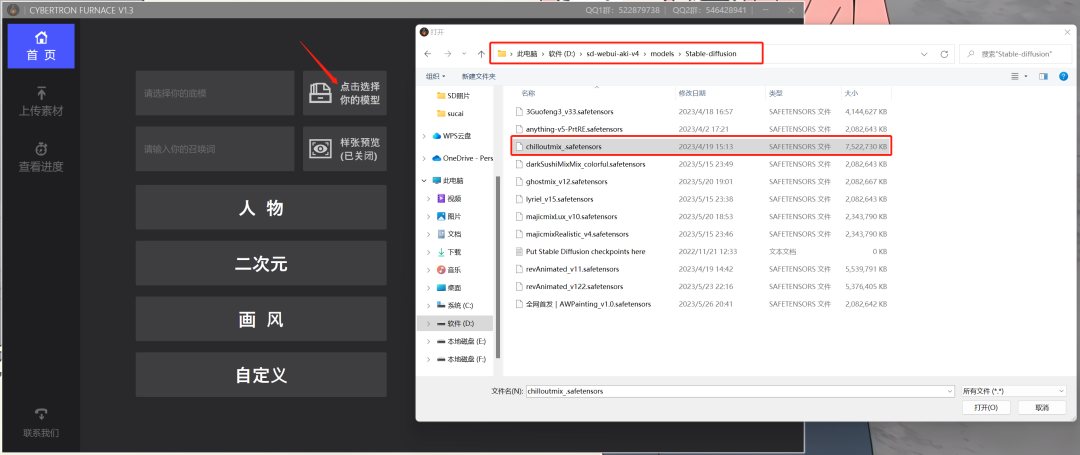Expand the WPS云盘 tree node

tap(424, 136)
